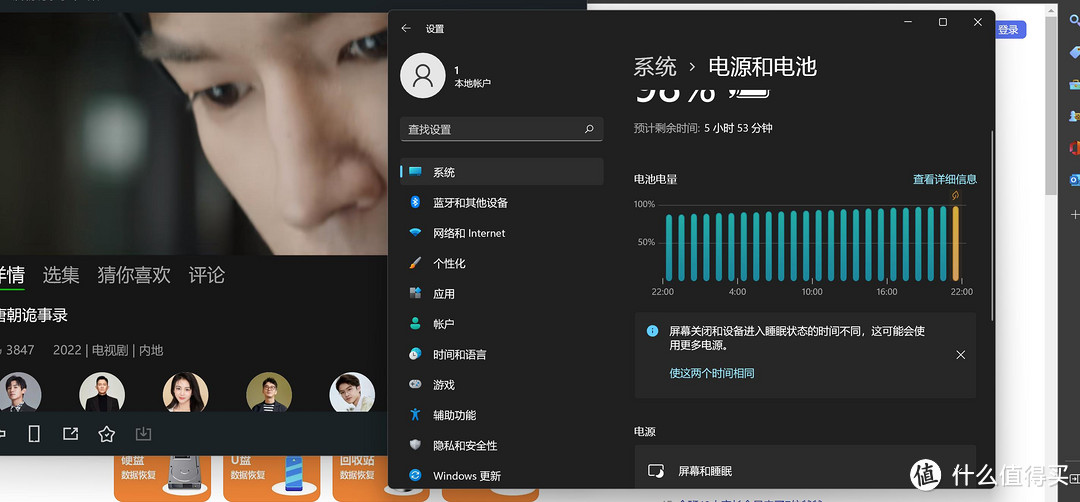Screen dimensions: 1080x502
Task: Click the star favorite icon in video toolbar
Action: (106, 434)
